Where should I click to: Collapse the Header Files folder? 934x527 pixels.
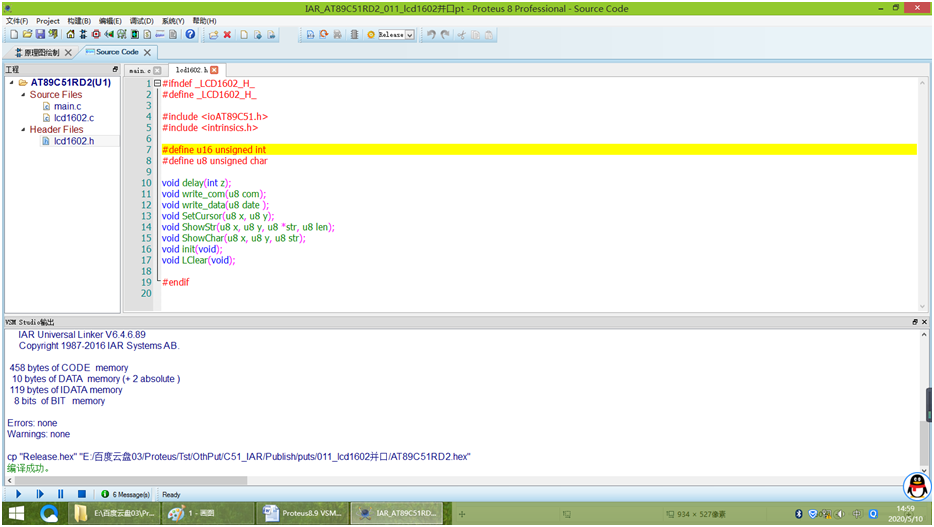[x=23, y=129]
